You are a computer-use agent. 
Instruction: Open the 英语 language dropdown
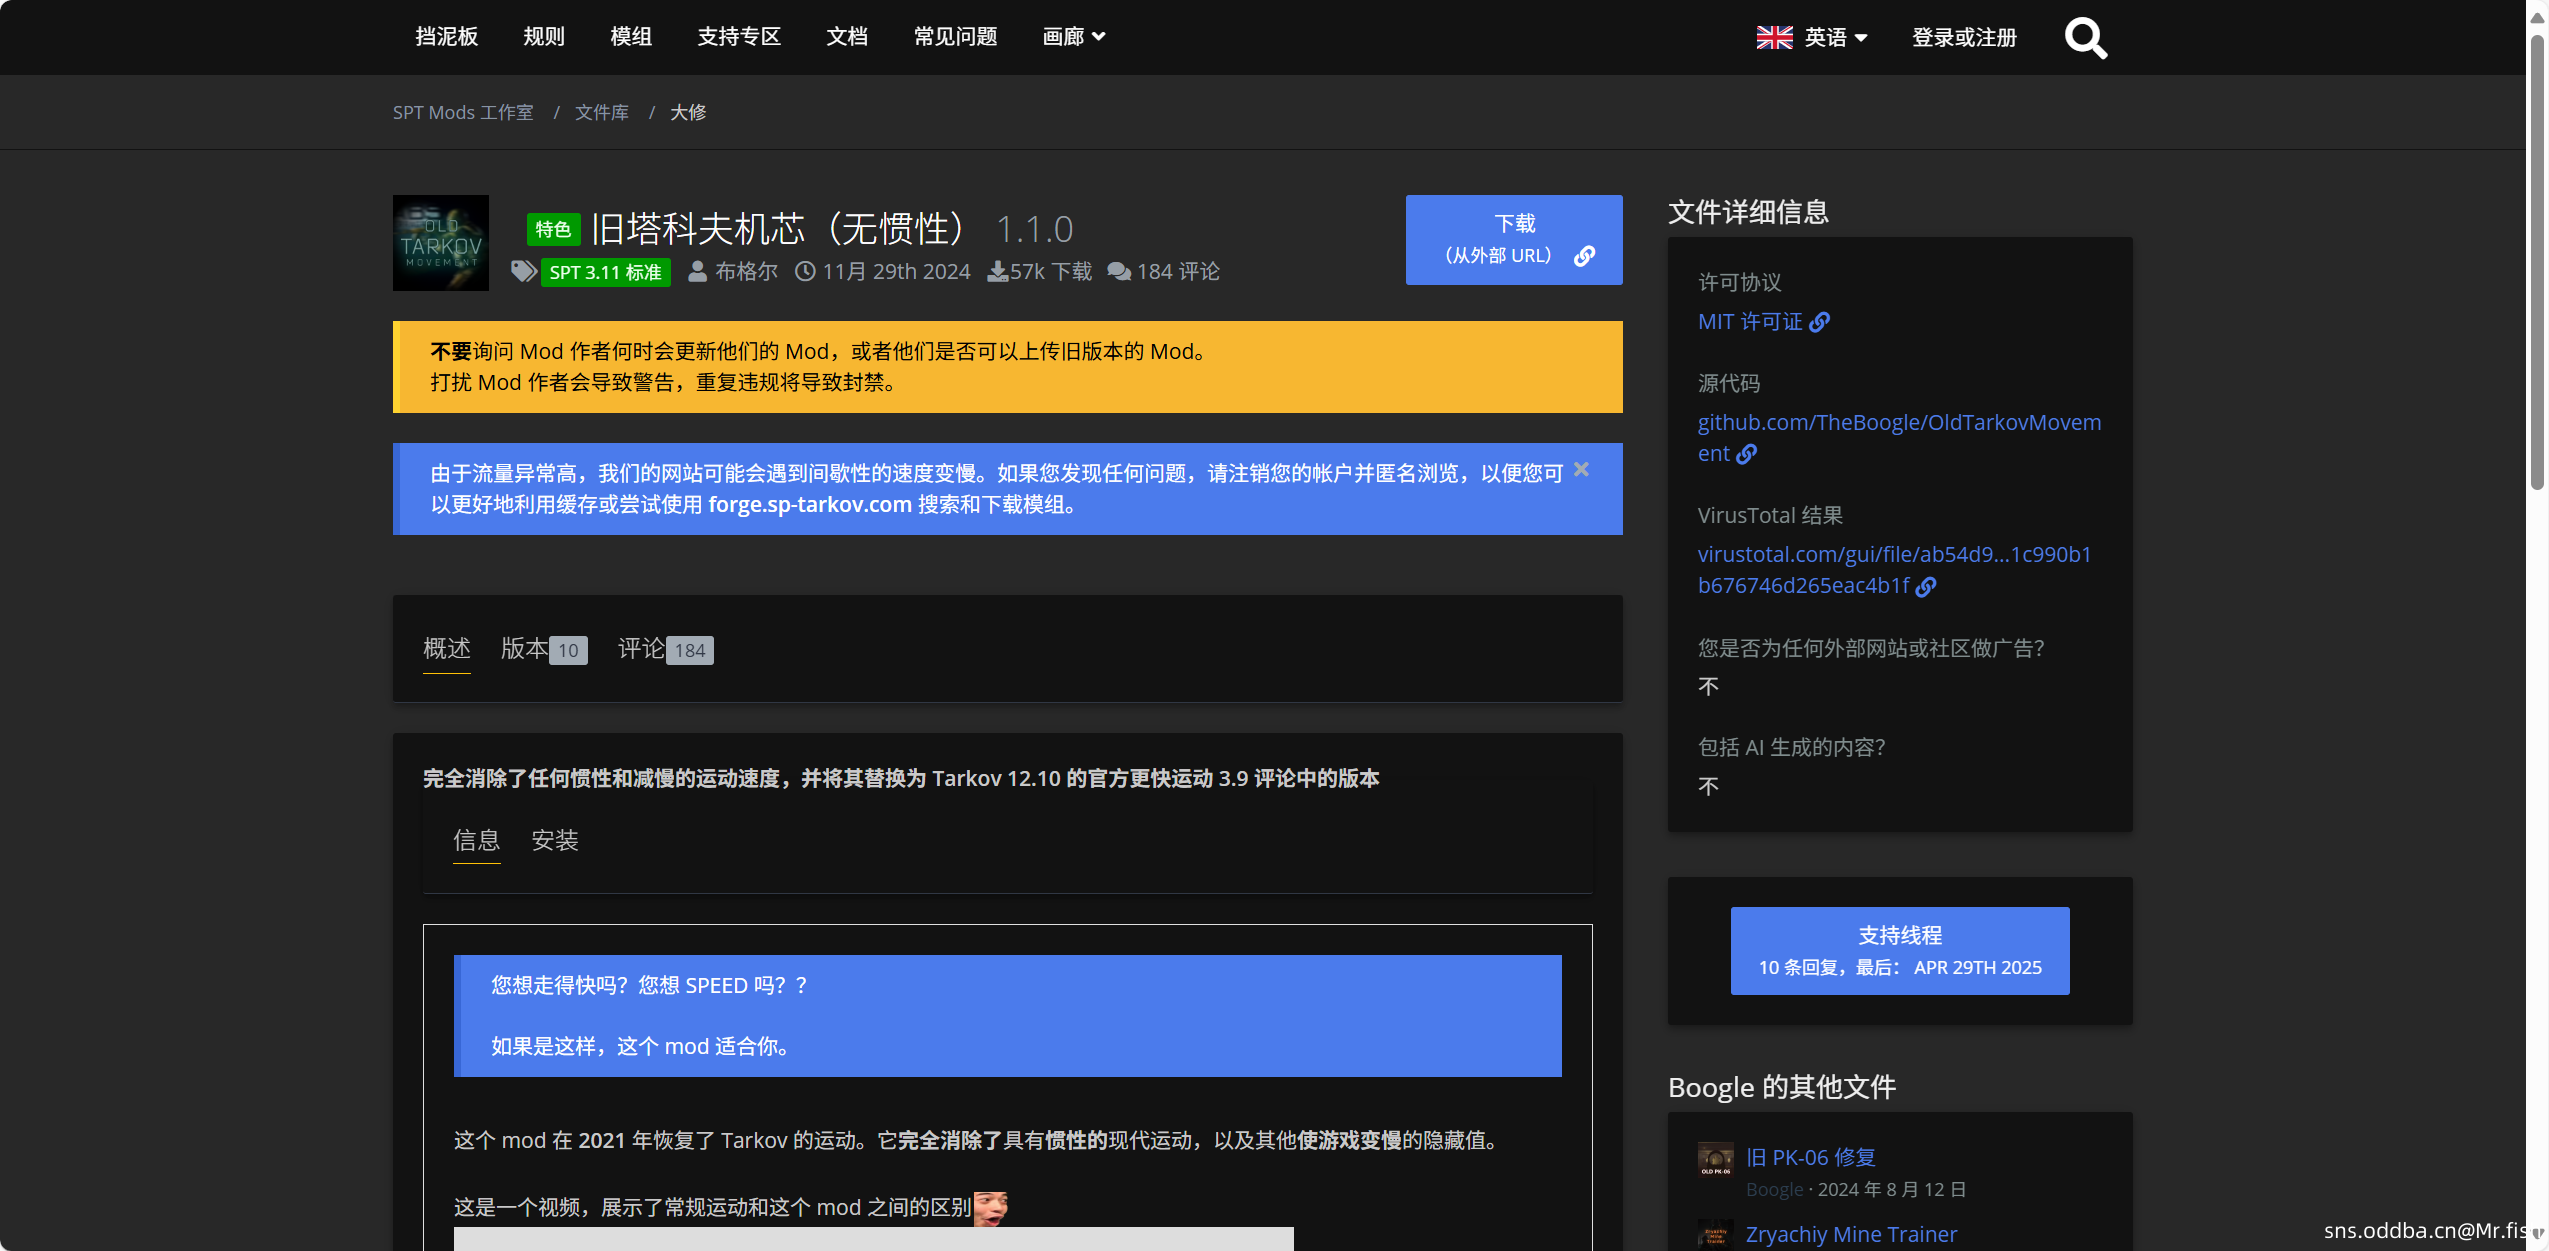tap(1836, 38)
